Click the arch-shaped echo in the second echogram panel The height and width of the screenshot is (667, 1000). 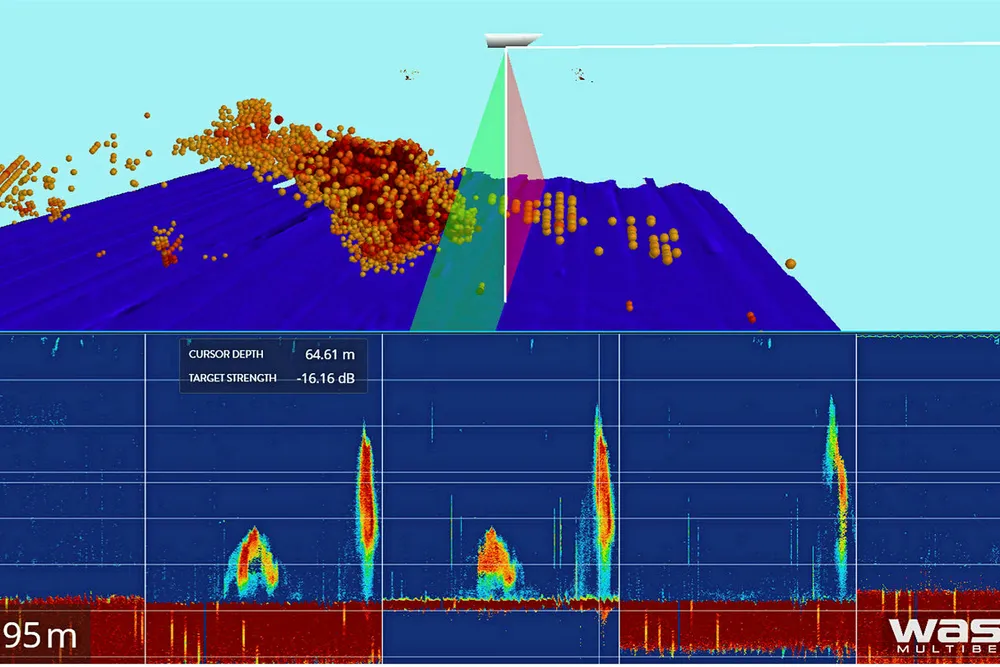tap(252, 561)
